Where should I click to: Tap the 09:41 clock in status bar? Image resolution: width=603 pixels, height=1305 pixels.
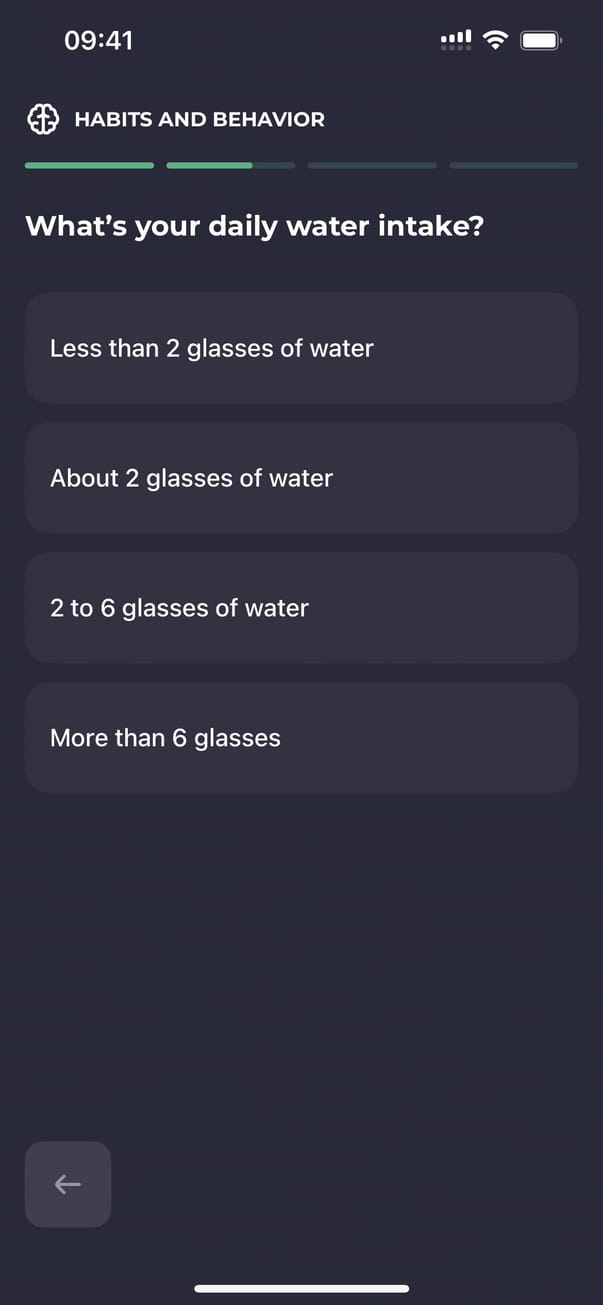pos(98,40)
